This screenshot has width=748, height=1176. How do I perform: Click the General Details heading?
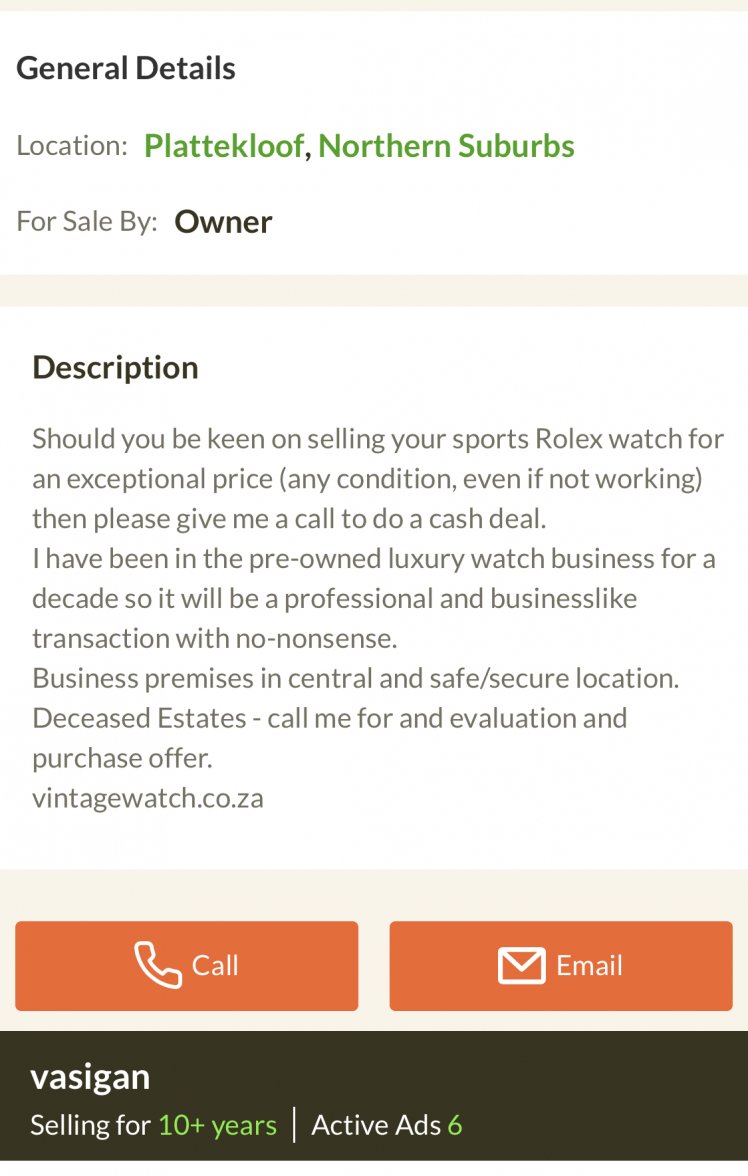(126, 68)
